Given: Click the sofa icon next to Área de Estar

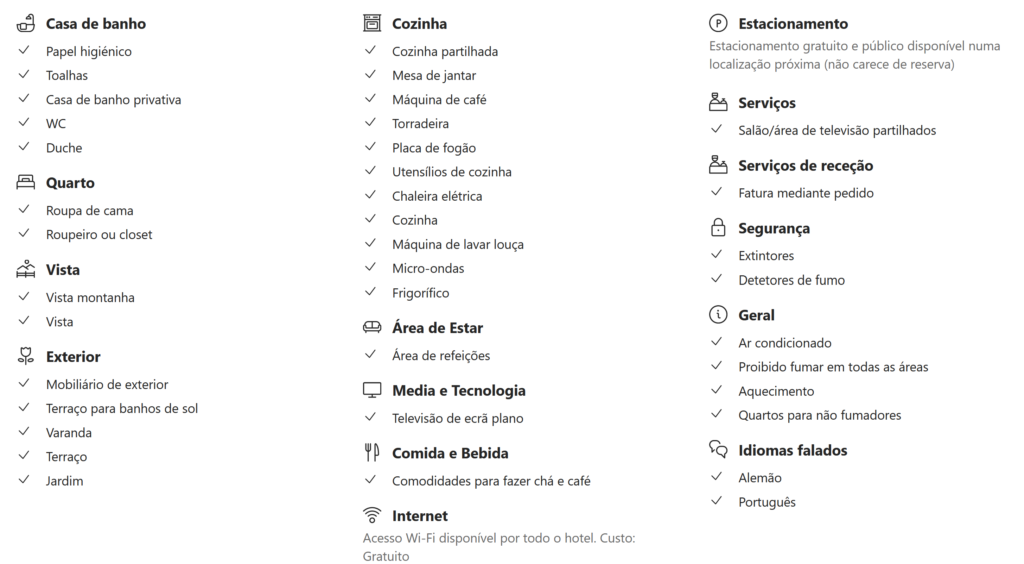Looking at the screenshot, I should pyautogui.click(x=372, y=327).
